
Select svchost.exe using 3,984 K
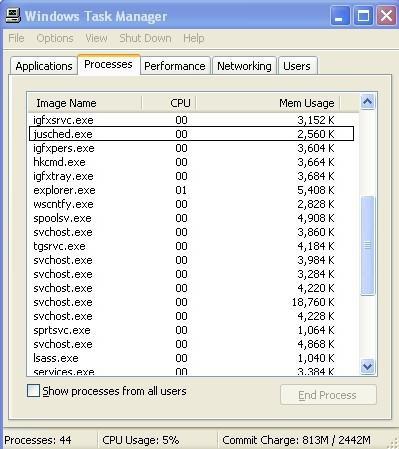click(192, 260)
